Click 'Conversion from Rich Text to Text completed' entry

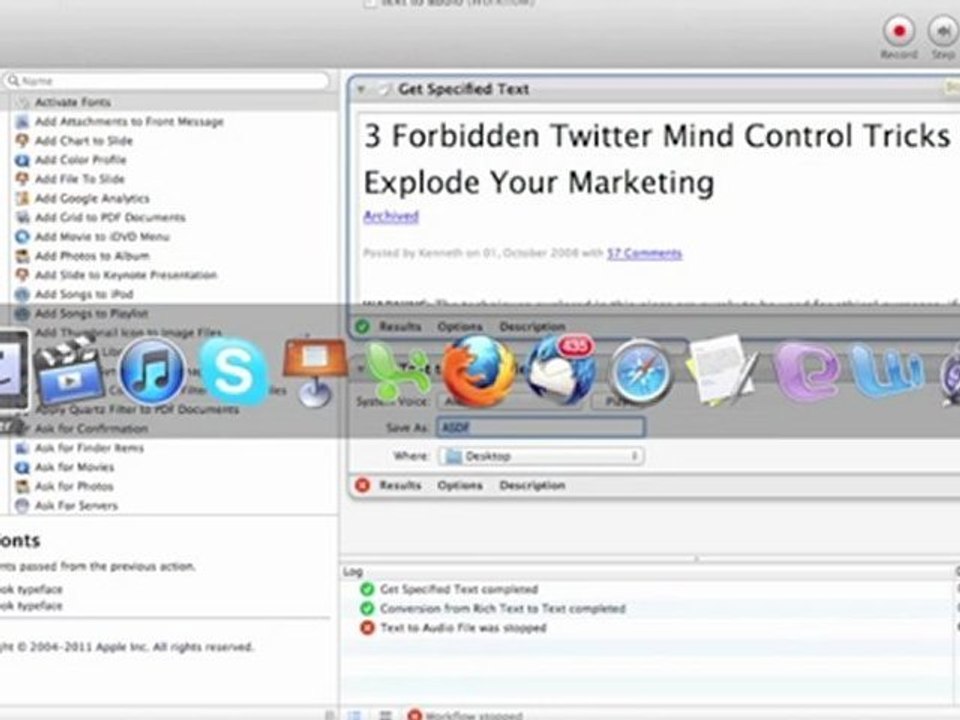click(503, 609)
